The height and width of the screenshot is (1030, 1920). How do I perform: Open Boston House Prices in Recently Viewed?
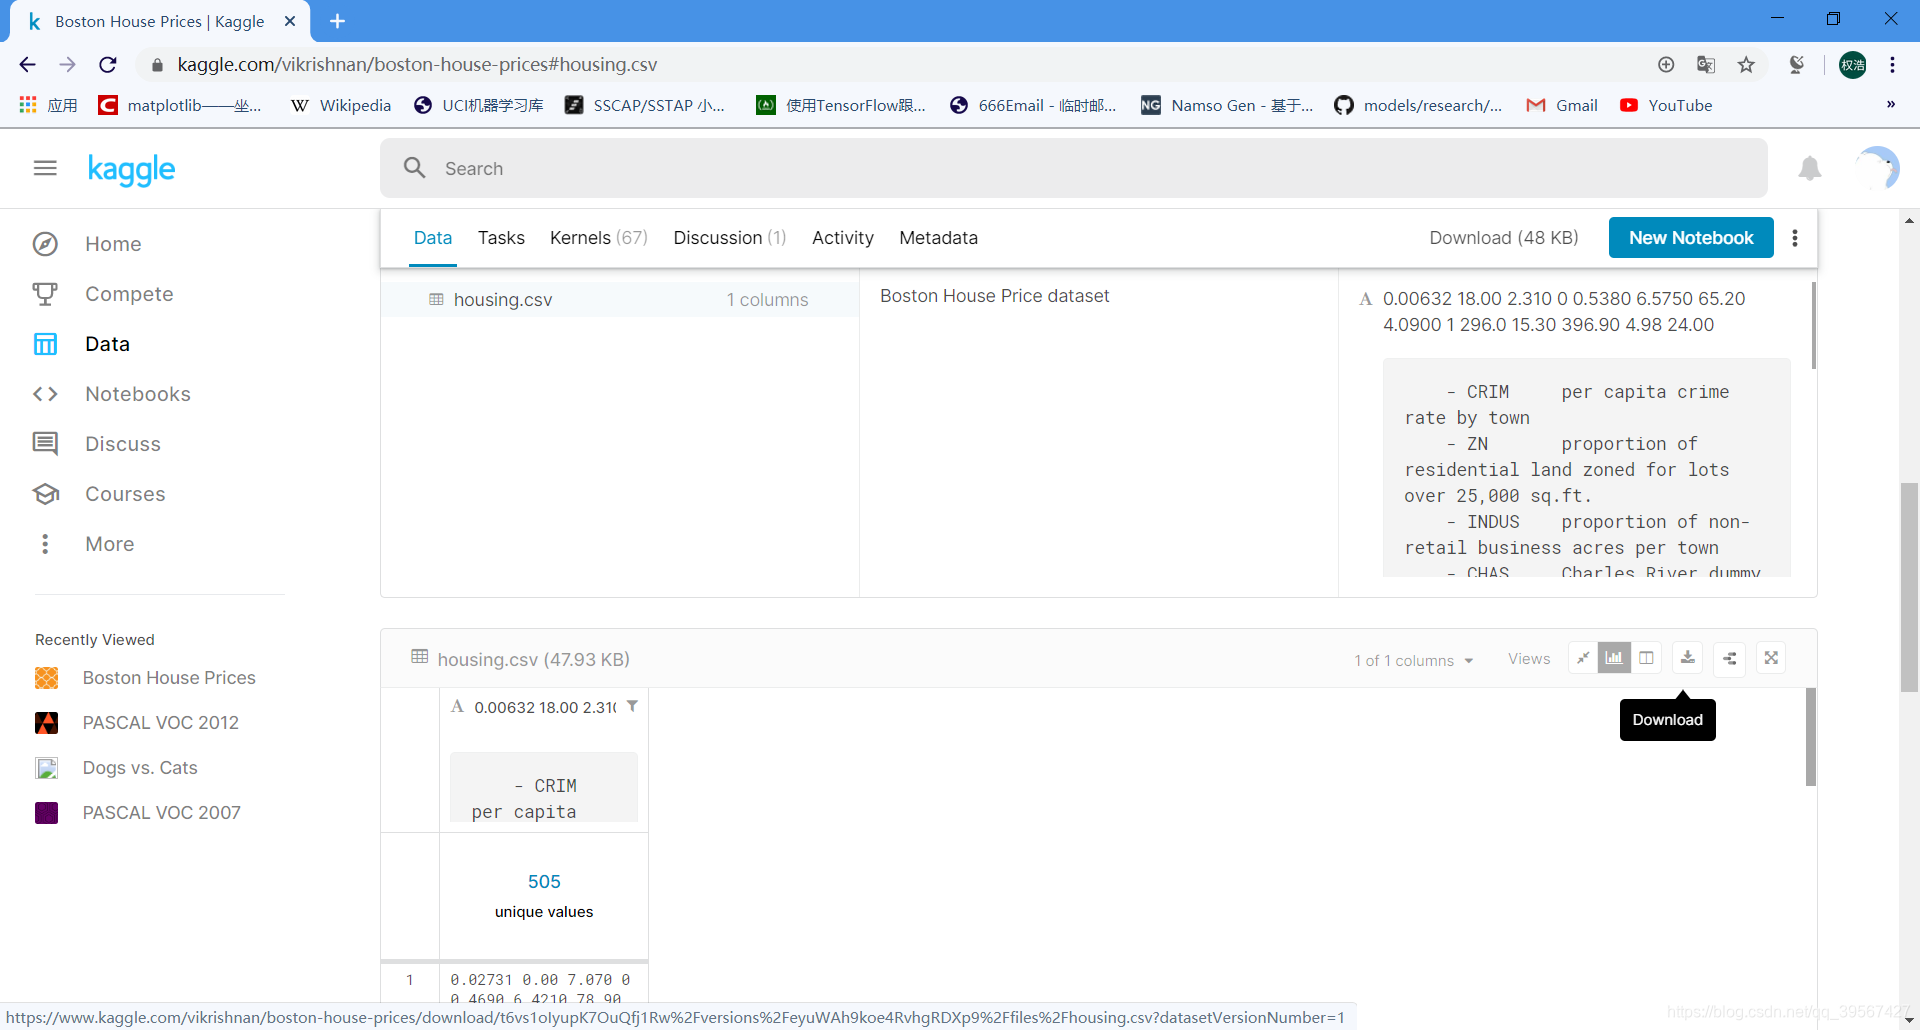click(168, 677)
